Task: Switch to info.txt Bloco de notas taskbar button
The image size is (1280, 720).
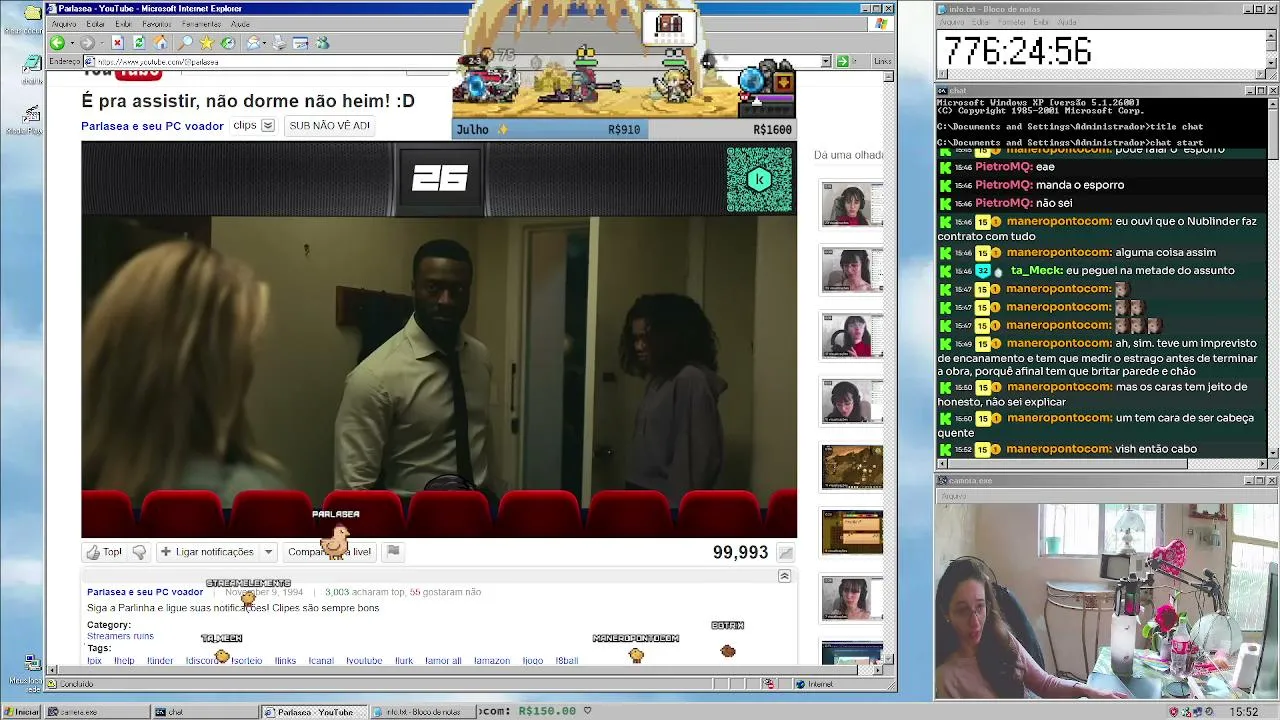Action: (x=423, y=712)
